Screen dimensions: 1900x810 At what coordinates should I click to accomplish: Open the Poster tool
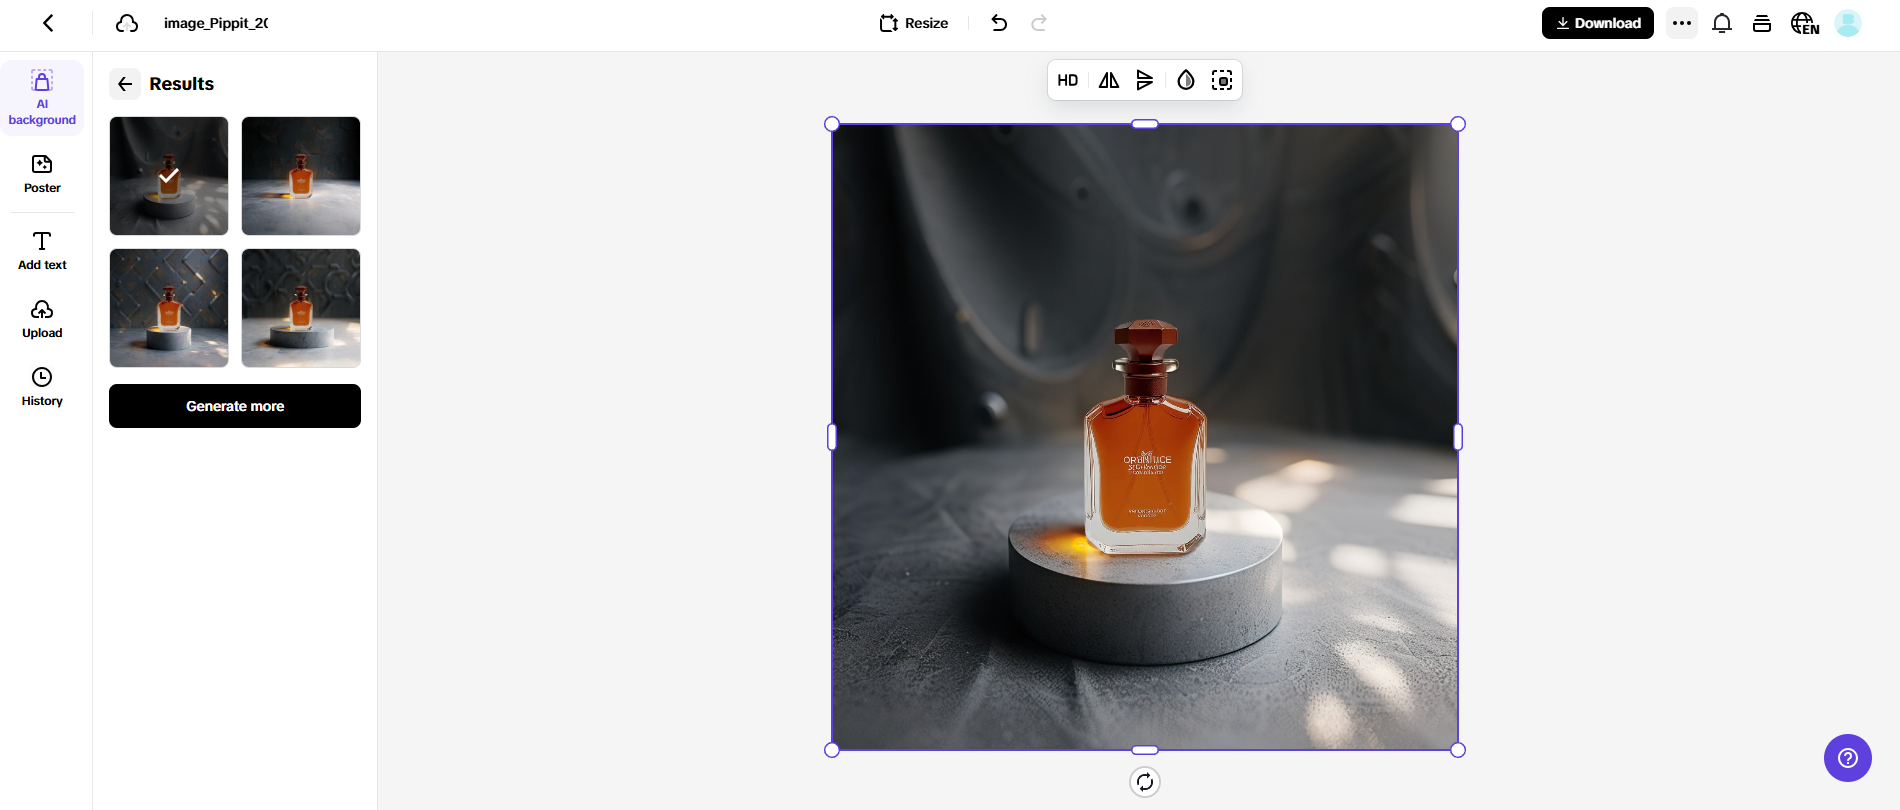click(42, 174)
